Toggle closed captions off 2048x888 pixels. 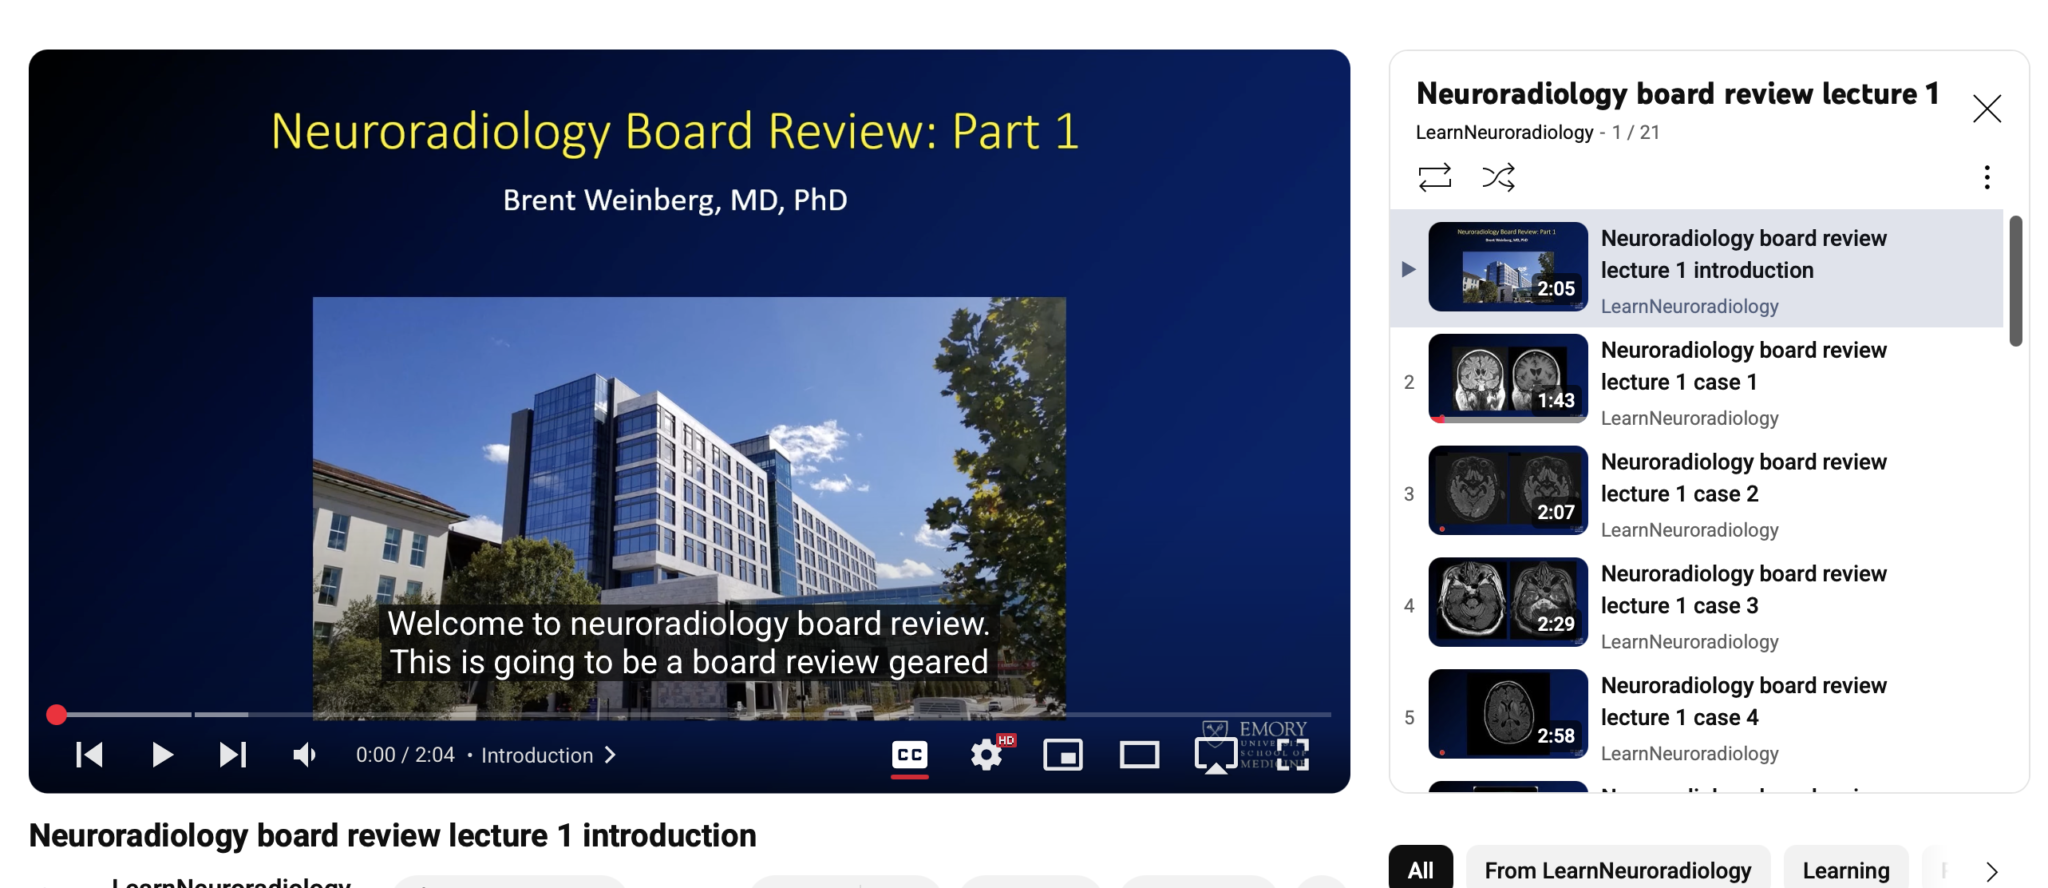click(x=909, y=755)
